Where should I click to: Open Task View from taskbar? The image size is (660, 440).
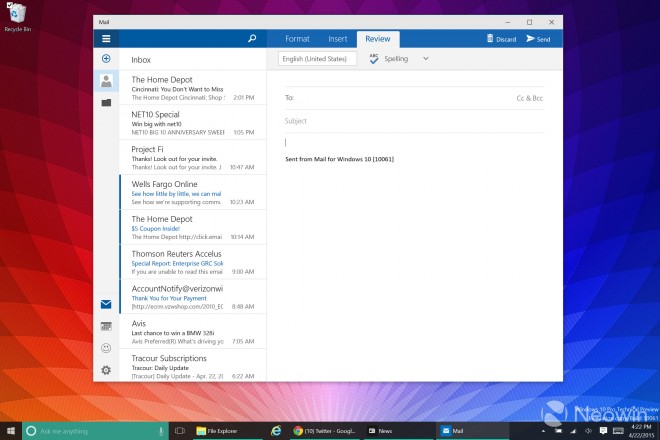(x=180, y=431)
